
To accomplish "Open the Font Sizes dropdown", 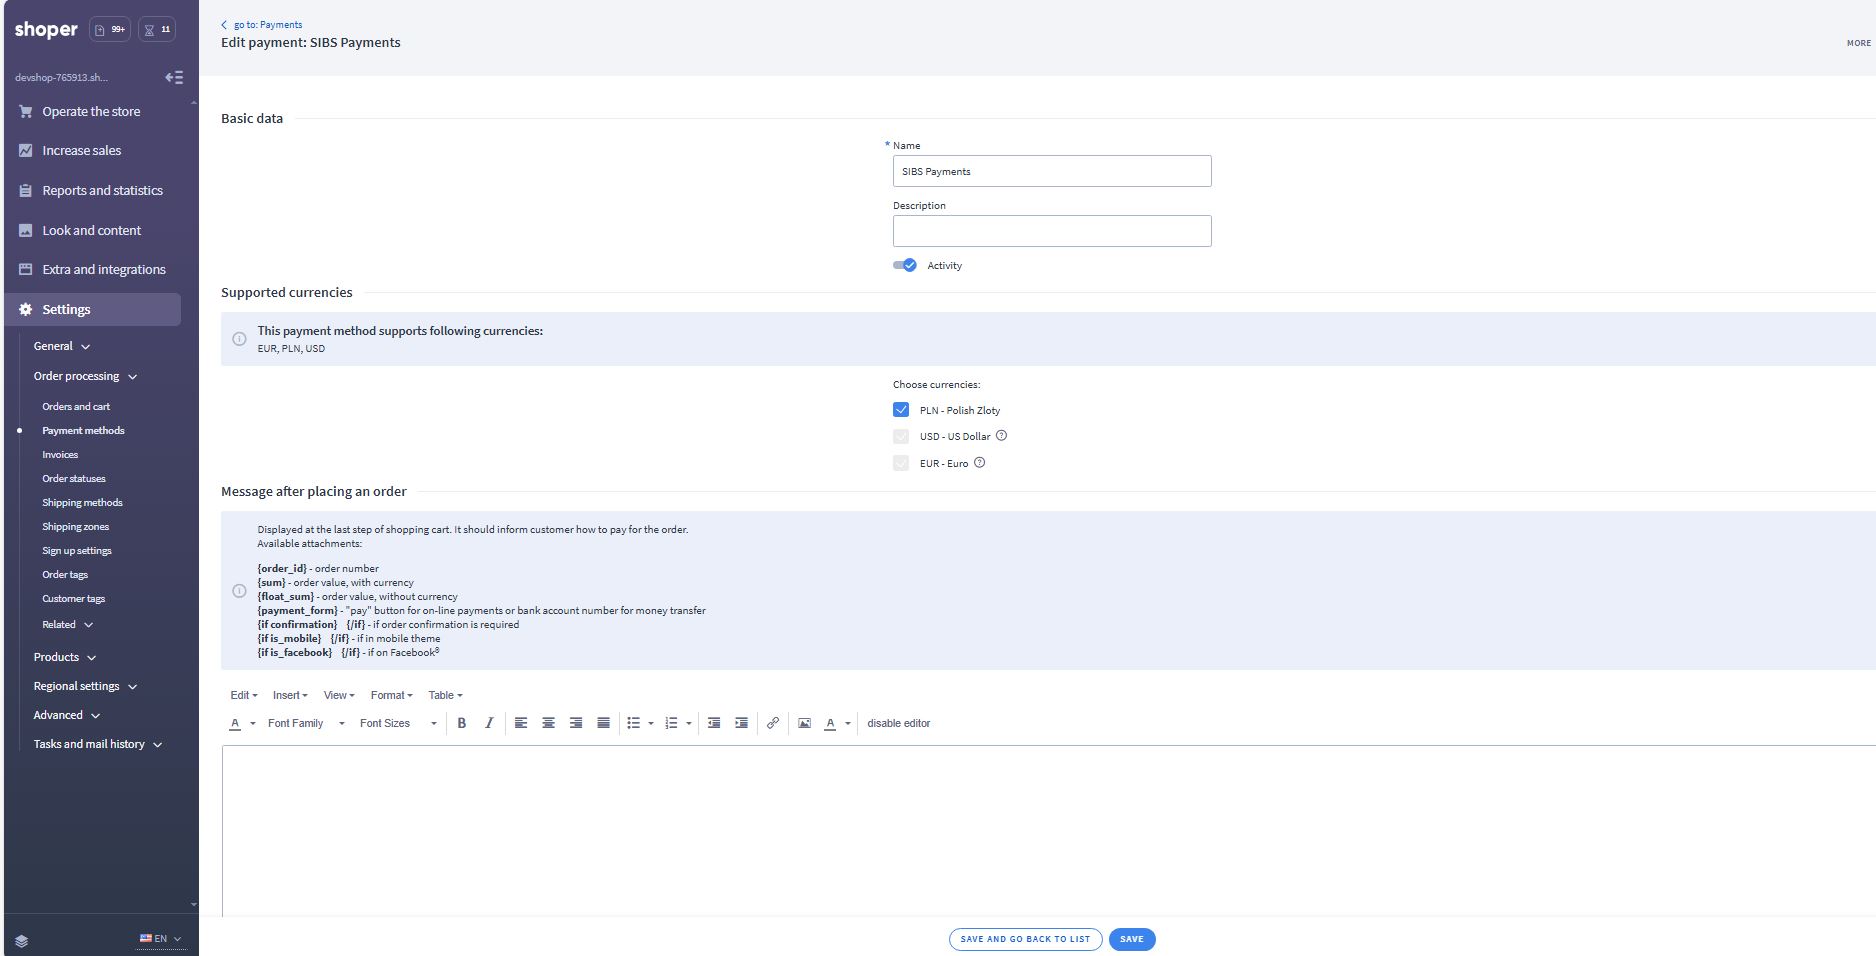I will pos(397,723).
